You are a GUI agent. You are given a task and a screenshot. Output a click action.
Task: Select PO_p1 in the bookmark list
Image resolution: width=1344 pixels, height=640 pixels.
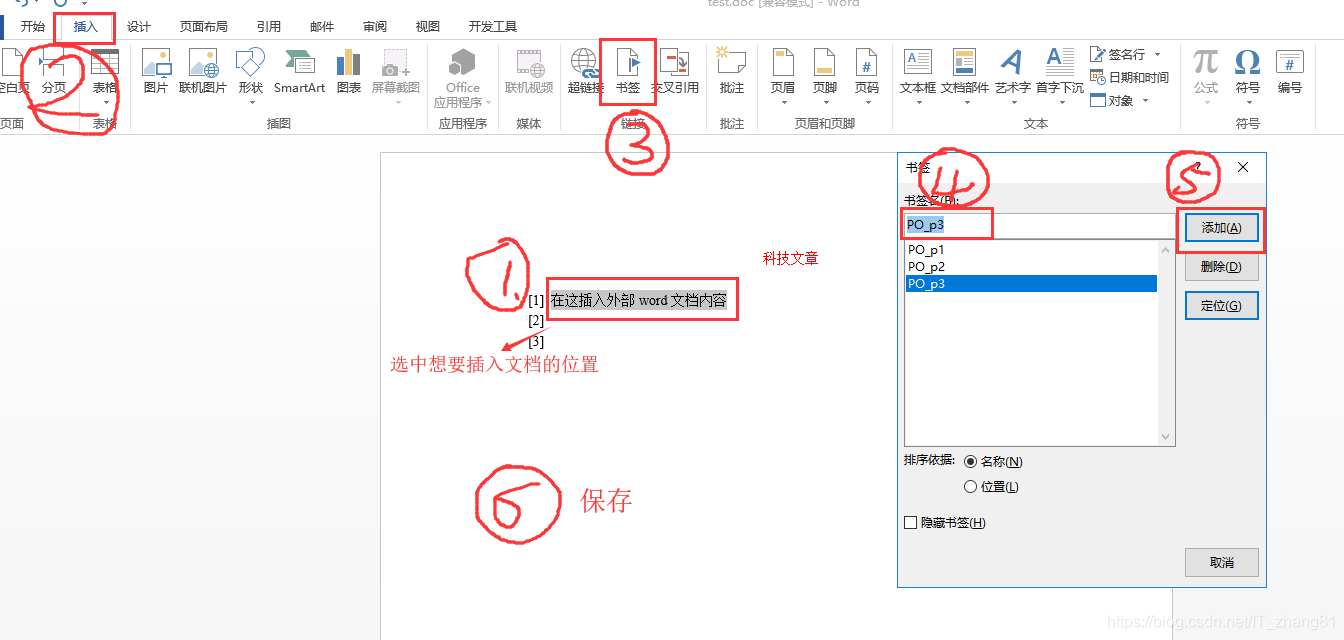coord(1030,250)
